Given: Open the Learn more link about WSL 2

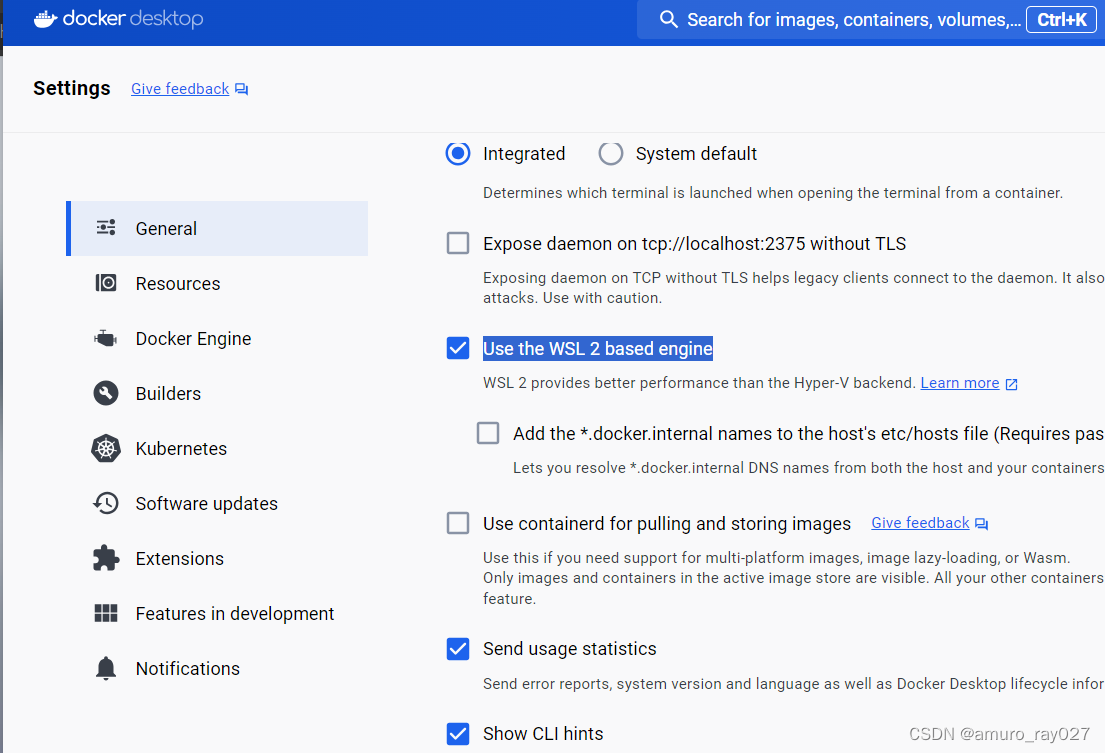Looking at the screenshot, I should (x=960, y=382).
